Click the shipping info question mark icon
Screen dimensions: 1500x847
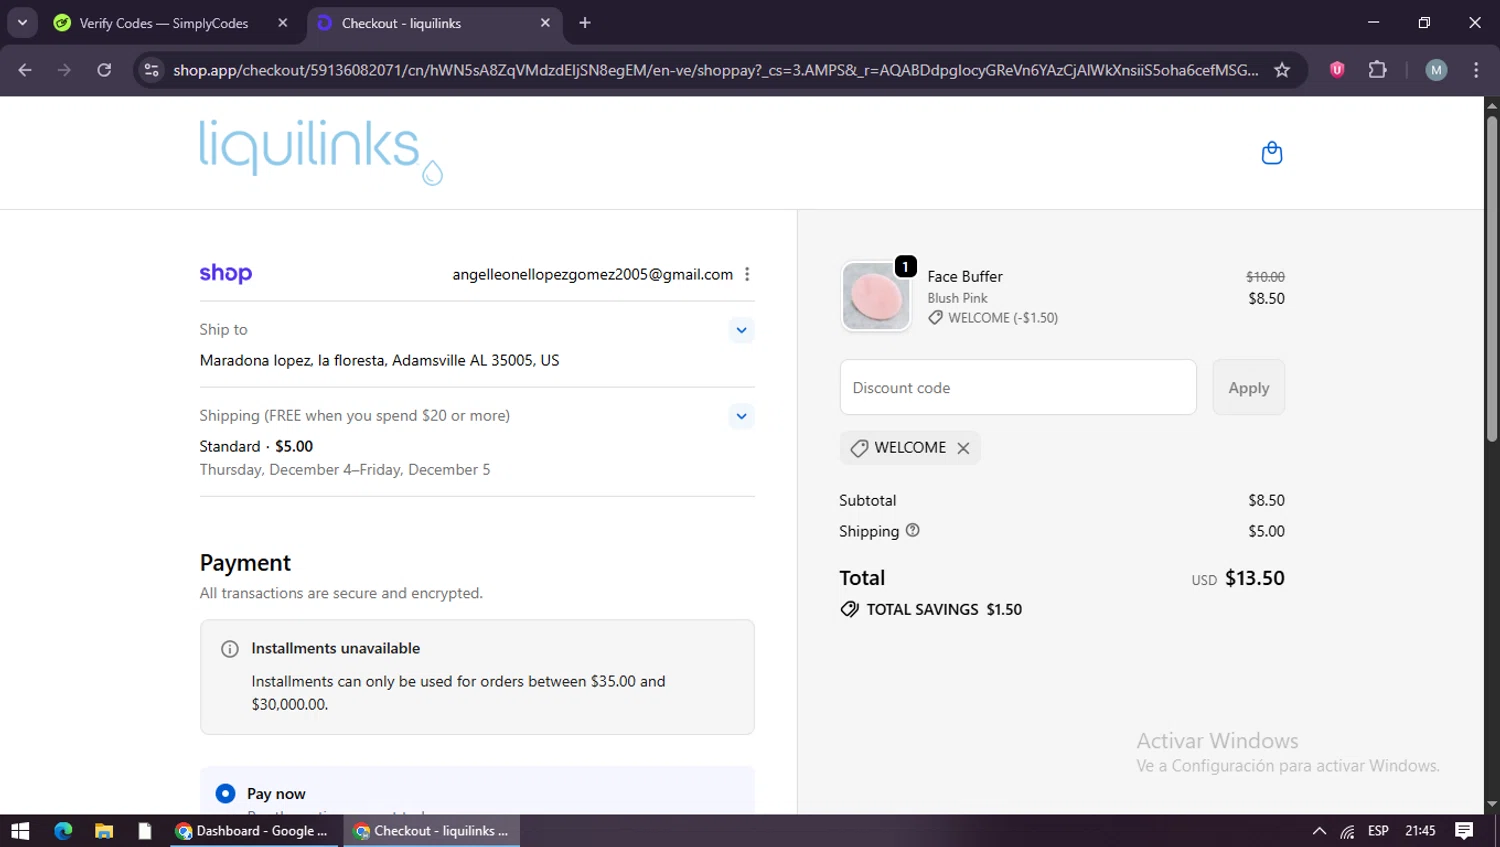pyautogui.click(x=912, y=530)
